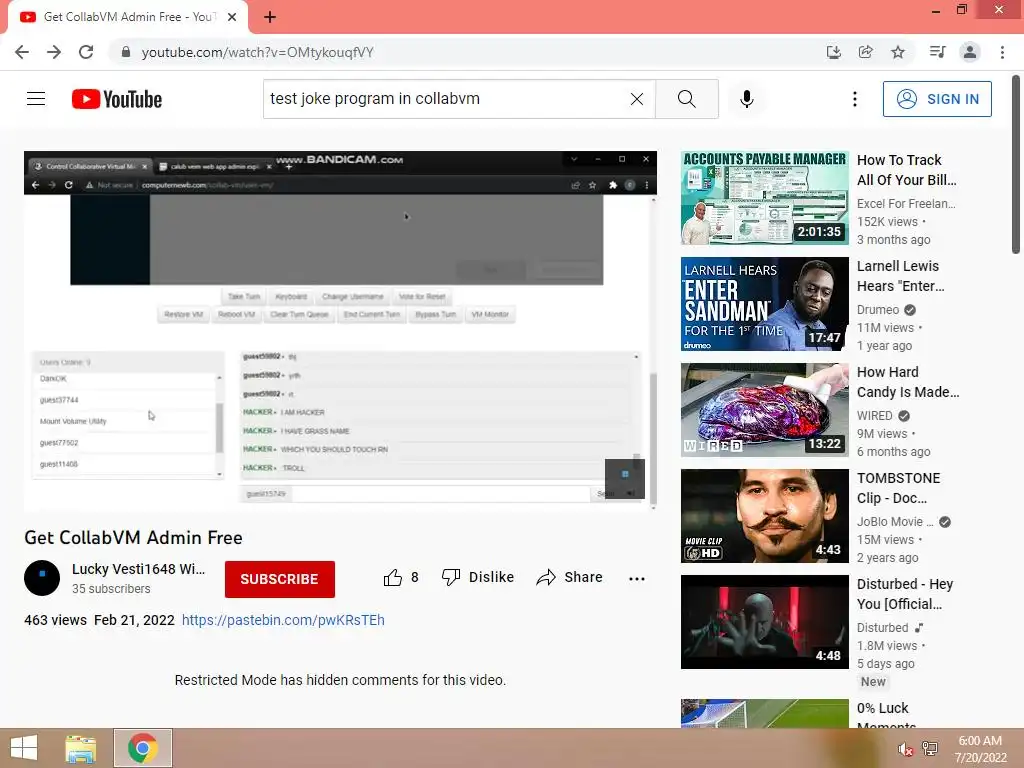Open Larnell Lewis Hears Enter title
The height and width of the screenshot is (768, 1024).
click(x=901, y=276)
